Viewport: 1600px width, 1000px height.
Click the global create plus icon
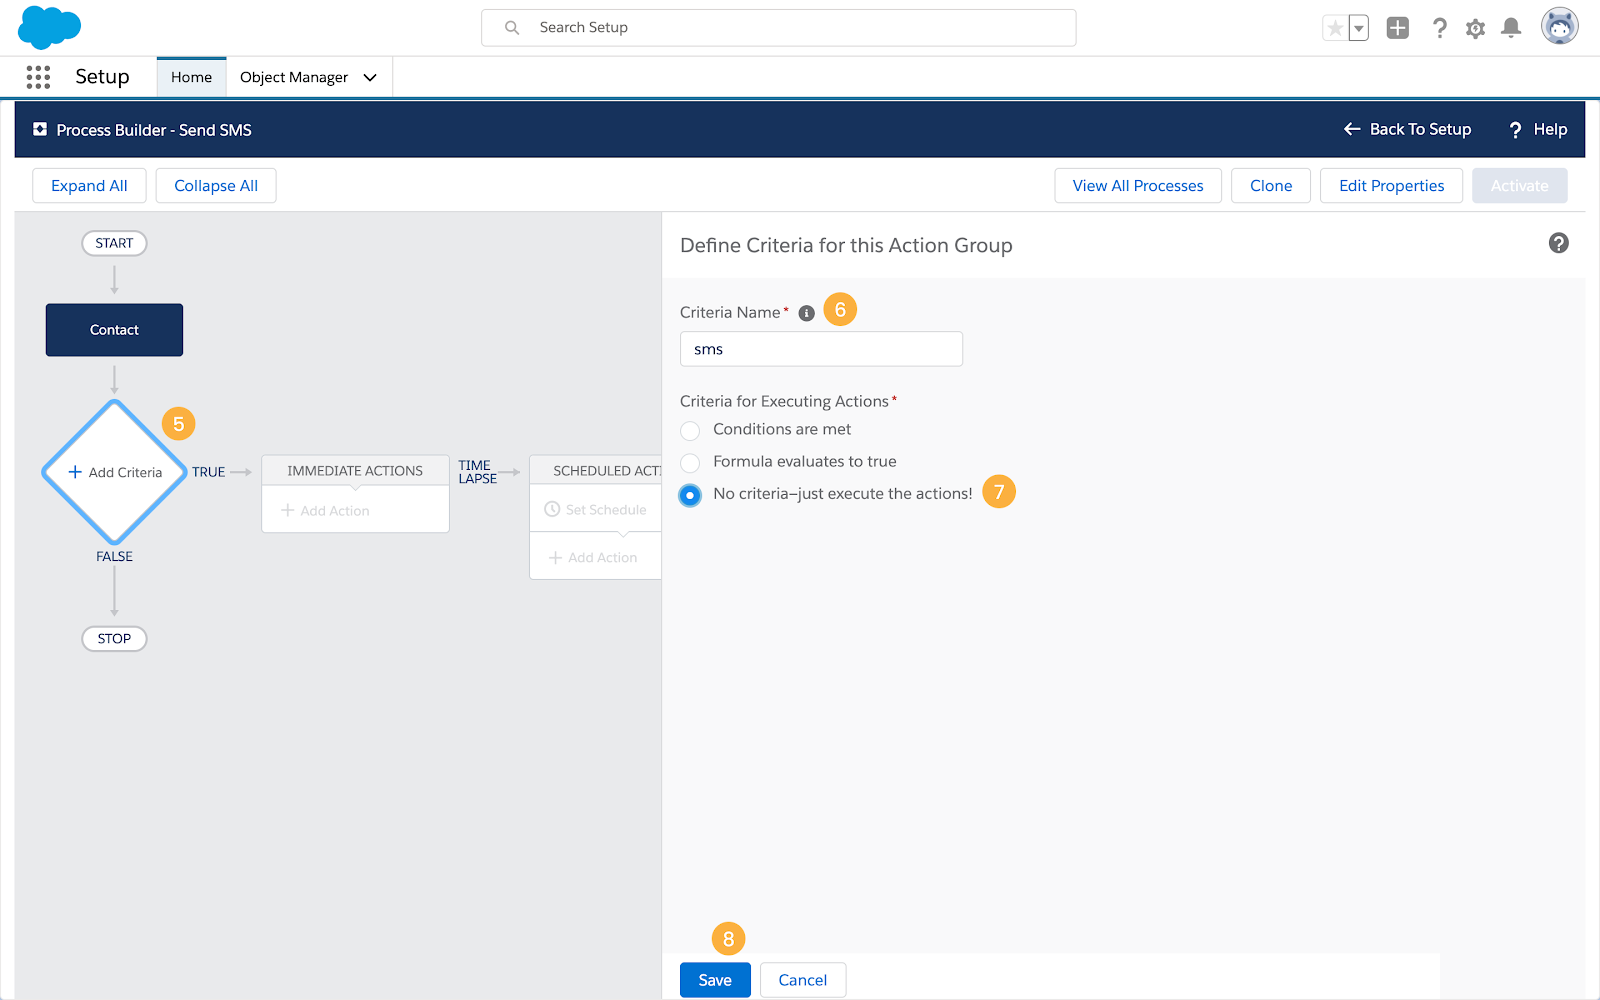pyautogui.click(x=1398, y=28)
